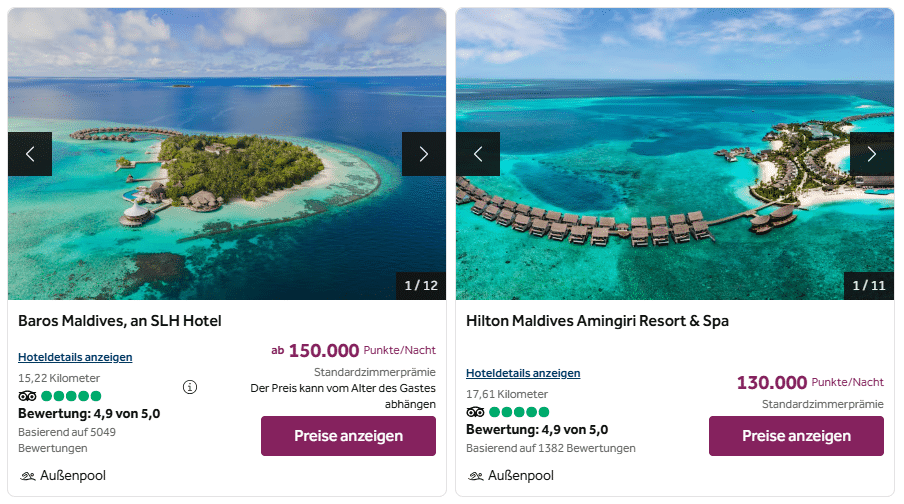Screen dimensions: 904x504
Task: Click the Außenpool icon on Baros card
Action: point(28,476)
